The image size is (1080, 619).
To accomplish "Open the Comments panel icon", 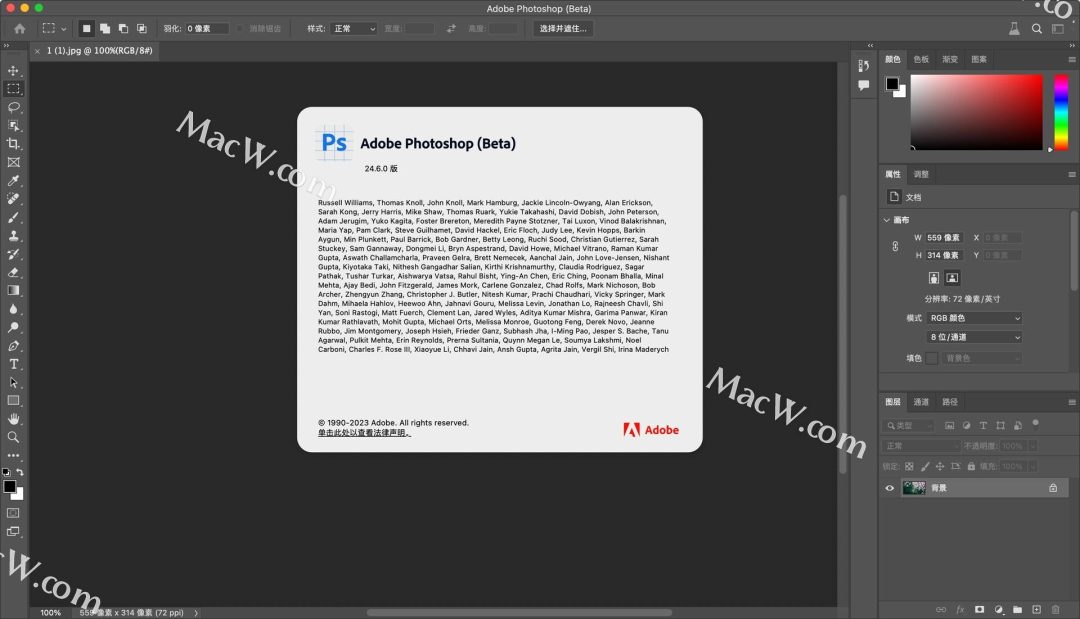I will 863,85.
